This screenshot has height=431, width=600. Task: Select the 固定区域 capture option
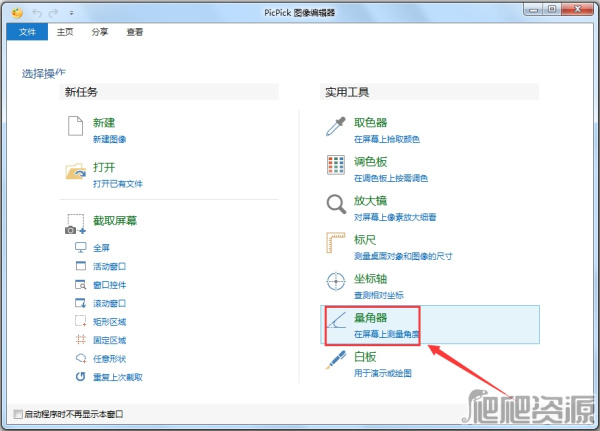[109, 340]
